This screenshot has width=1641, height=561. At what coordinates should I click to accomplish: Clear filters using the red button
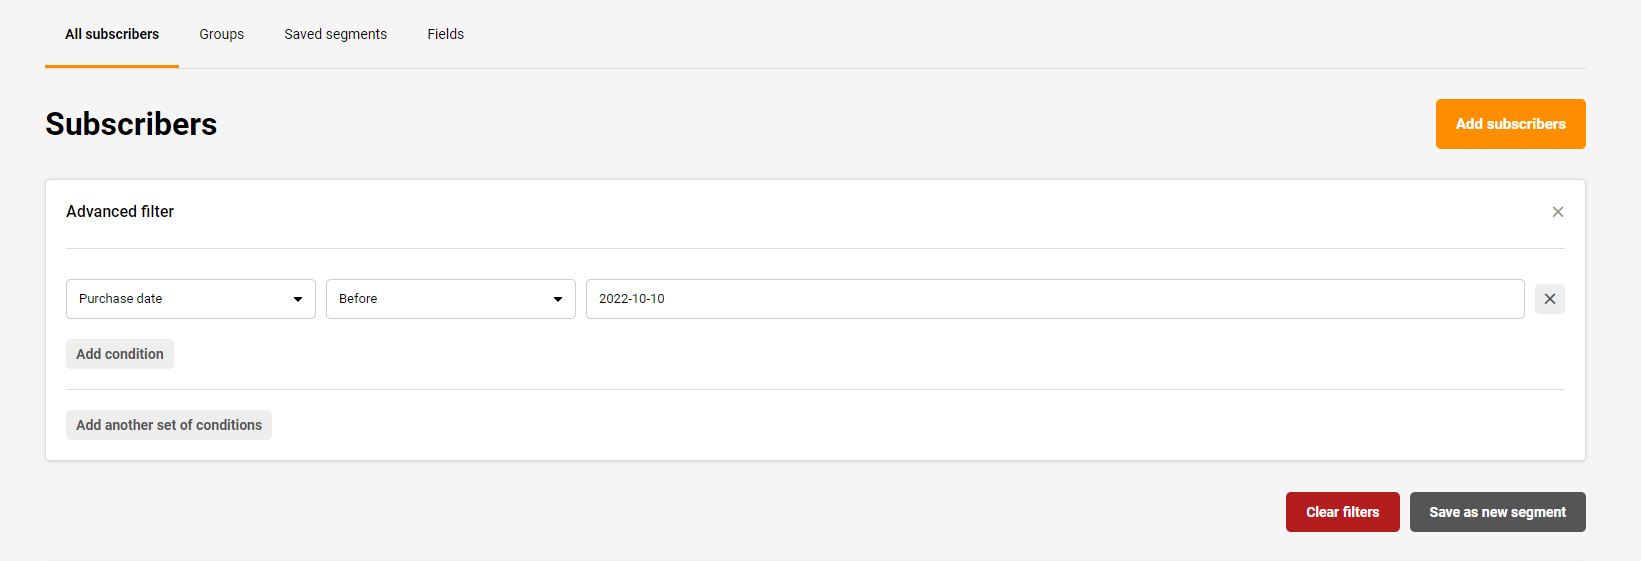1342,512
